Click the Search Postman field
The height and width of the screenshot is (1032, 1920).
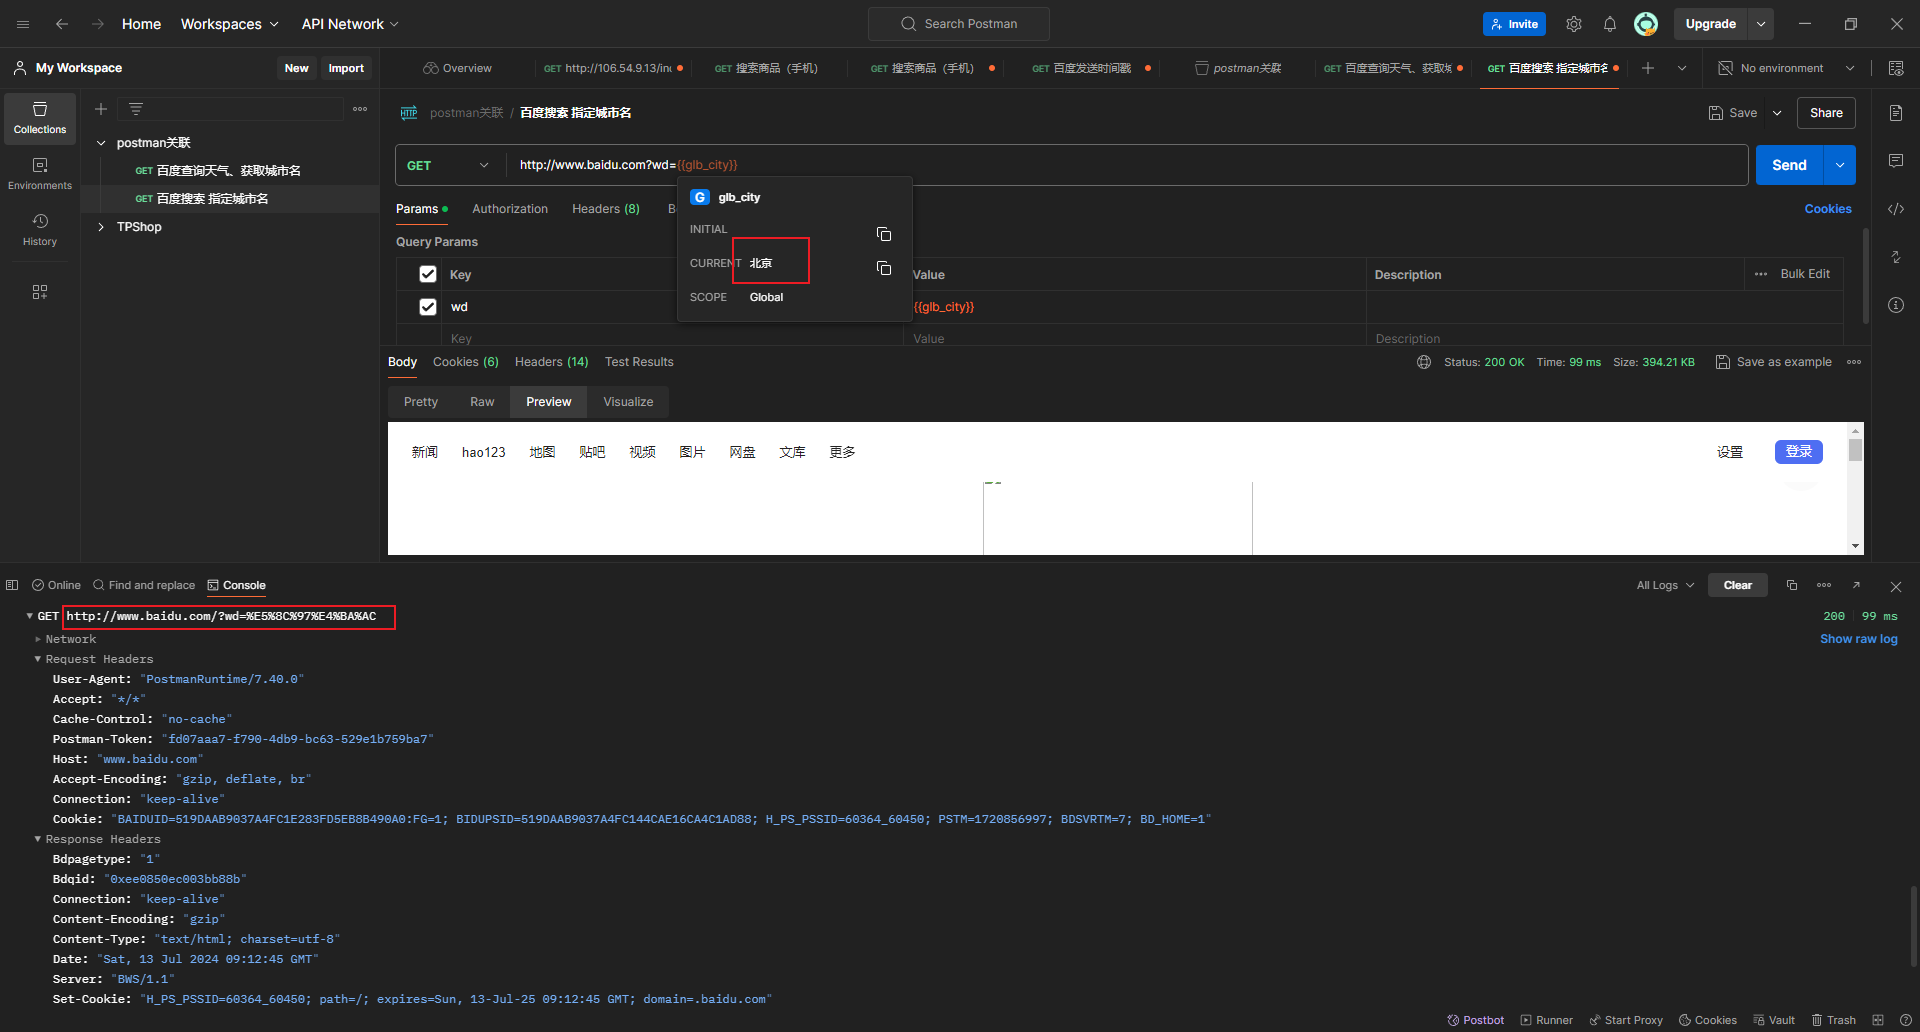pos(959,24)
